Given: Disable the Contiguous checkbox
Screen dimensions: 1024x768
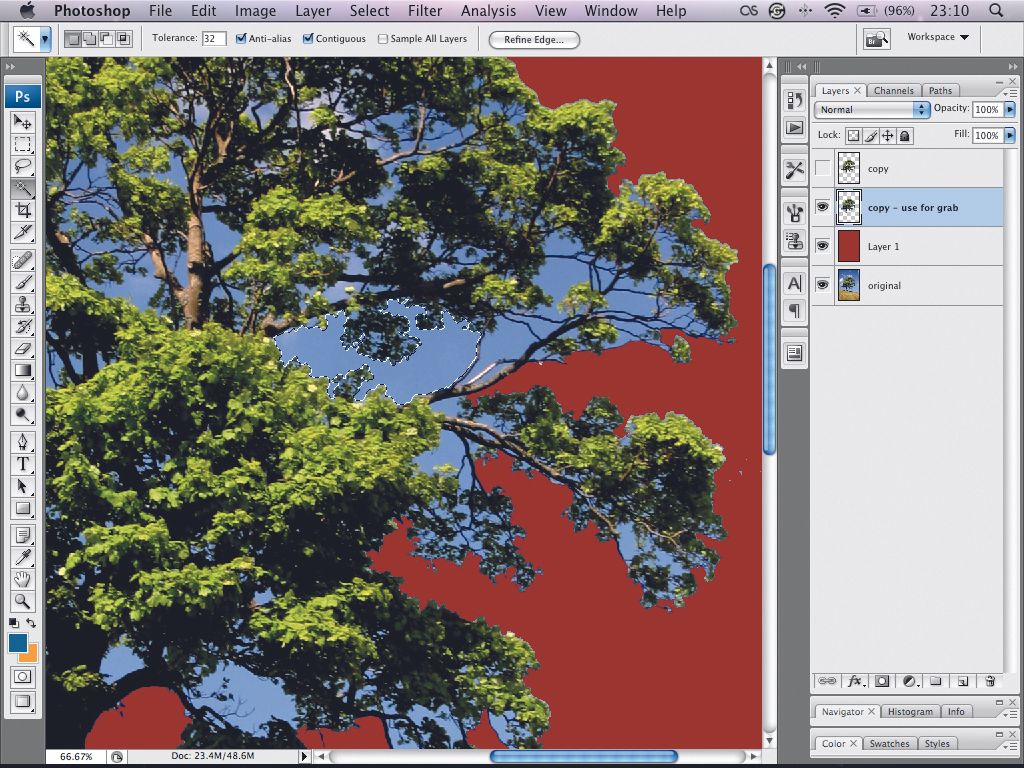Looking at the screenshot, I should point(308,38).
